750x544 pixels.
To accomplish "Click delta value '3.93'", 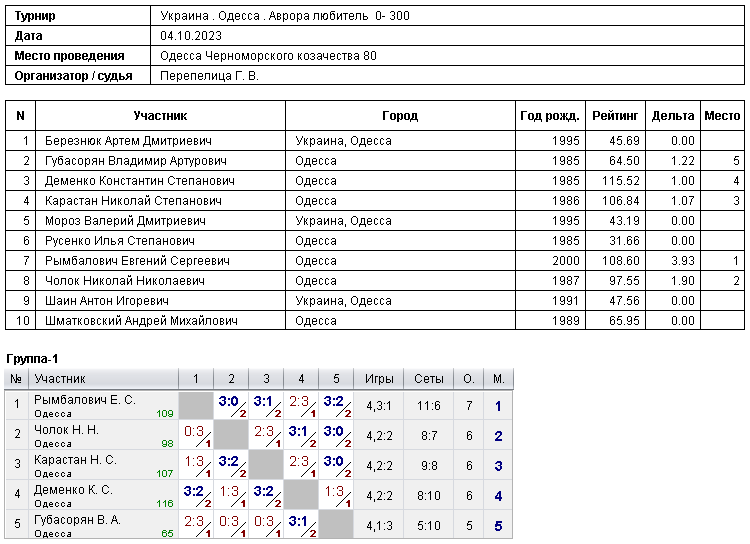I will tap(683, 261).
